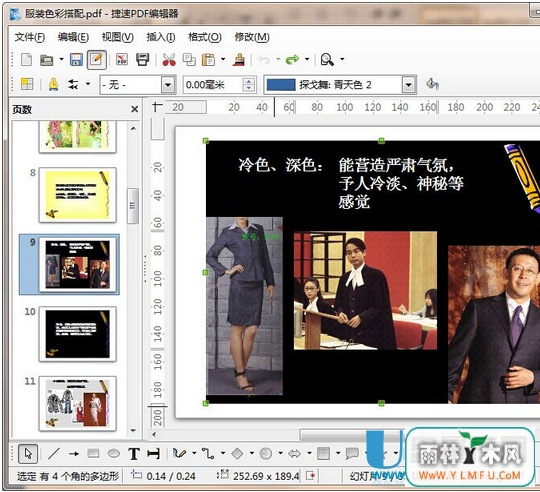
Task: Open the 格式(O) menu
Action: tap(205, 37)
